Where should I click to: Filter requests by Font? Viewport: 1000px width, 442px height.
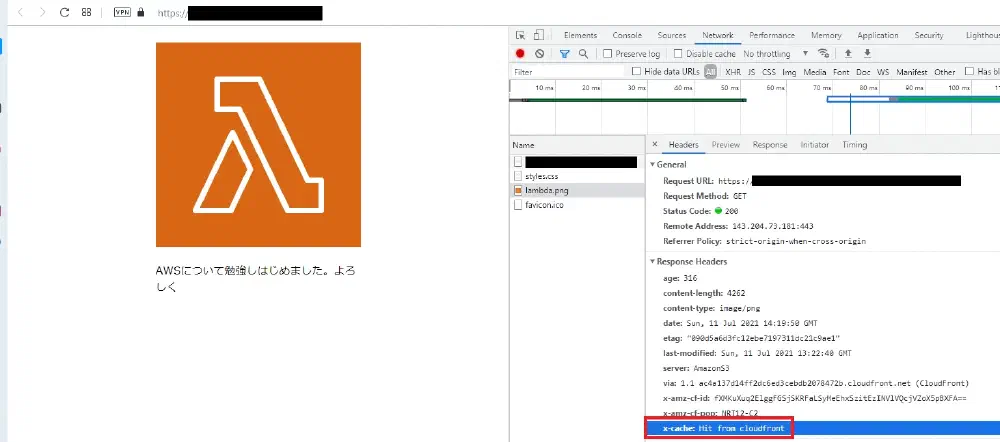(841, 72)
